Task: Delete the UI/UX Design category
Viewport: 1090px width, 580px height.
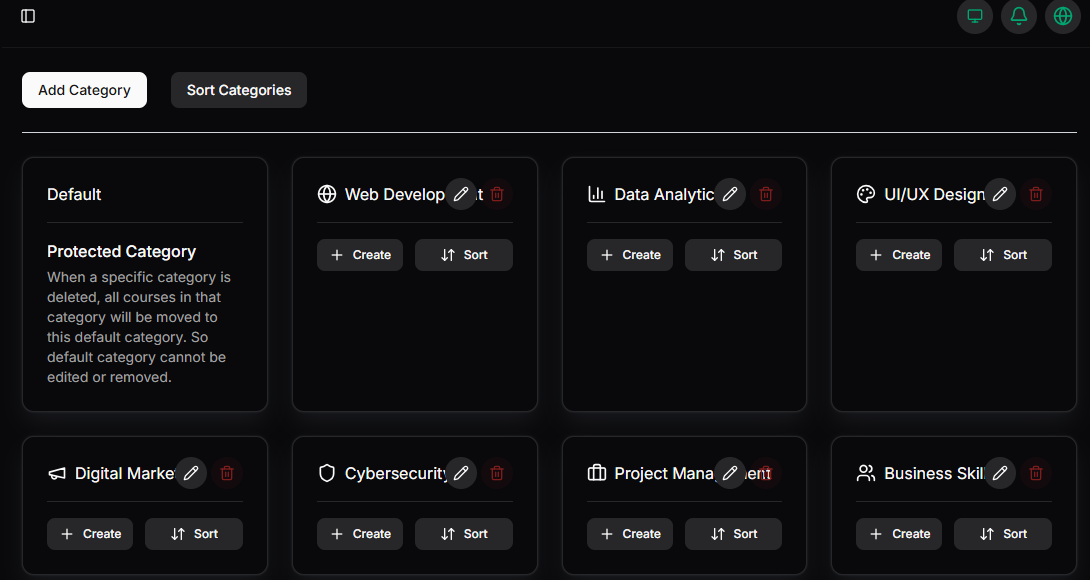Action: coord(1036,194)
